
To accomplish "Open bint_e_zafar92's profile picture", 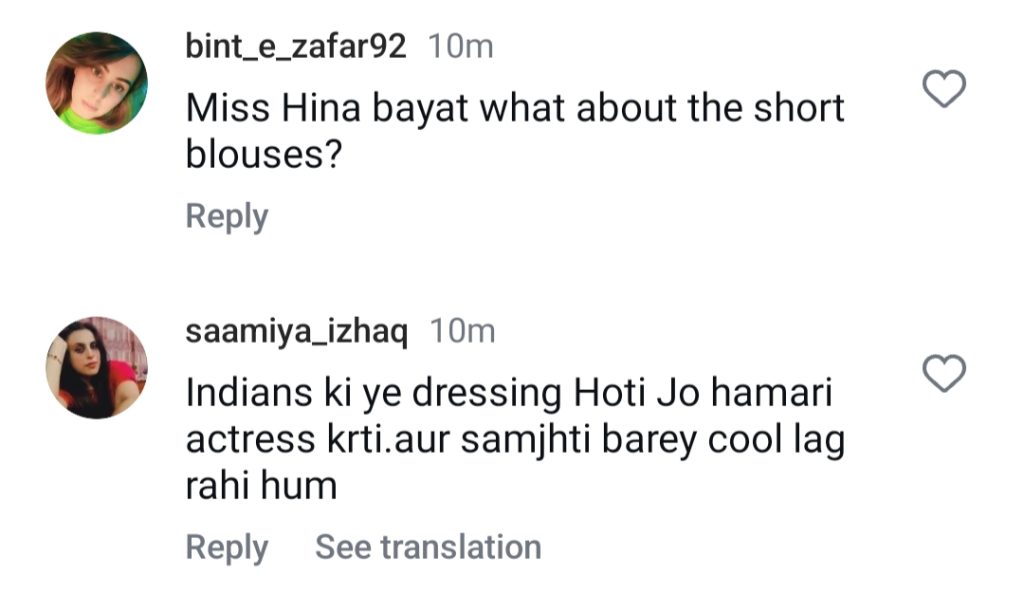I will point(97,83).
